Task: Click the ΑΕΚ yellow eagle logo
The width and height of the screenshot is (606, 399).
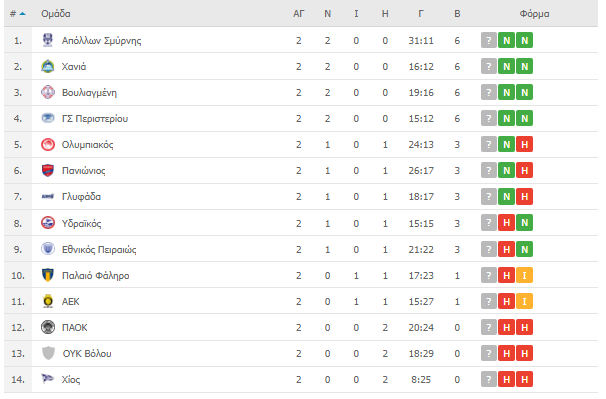Action: 48,301
